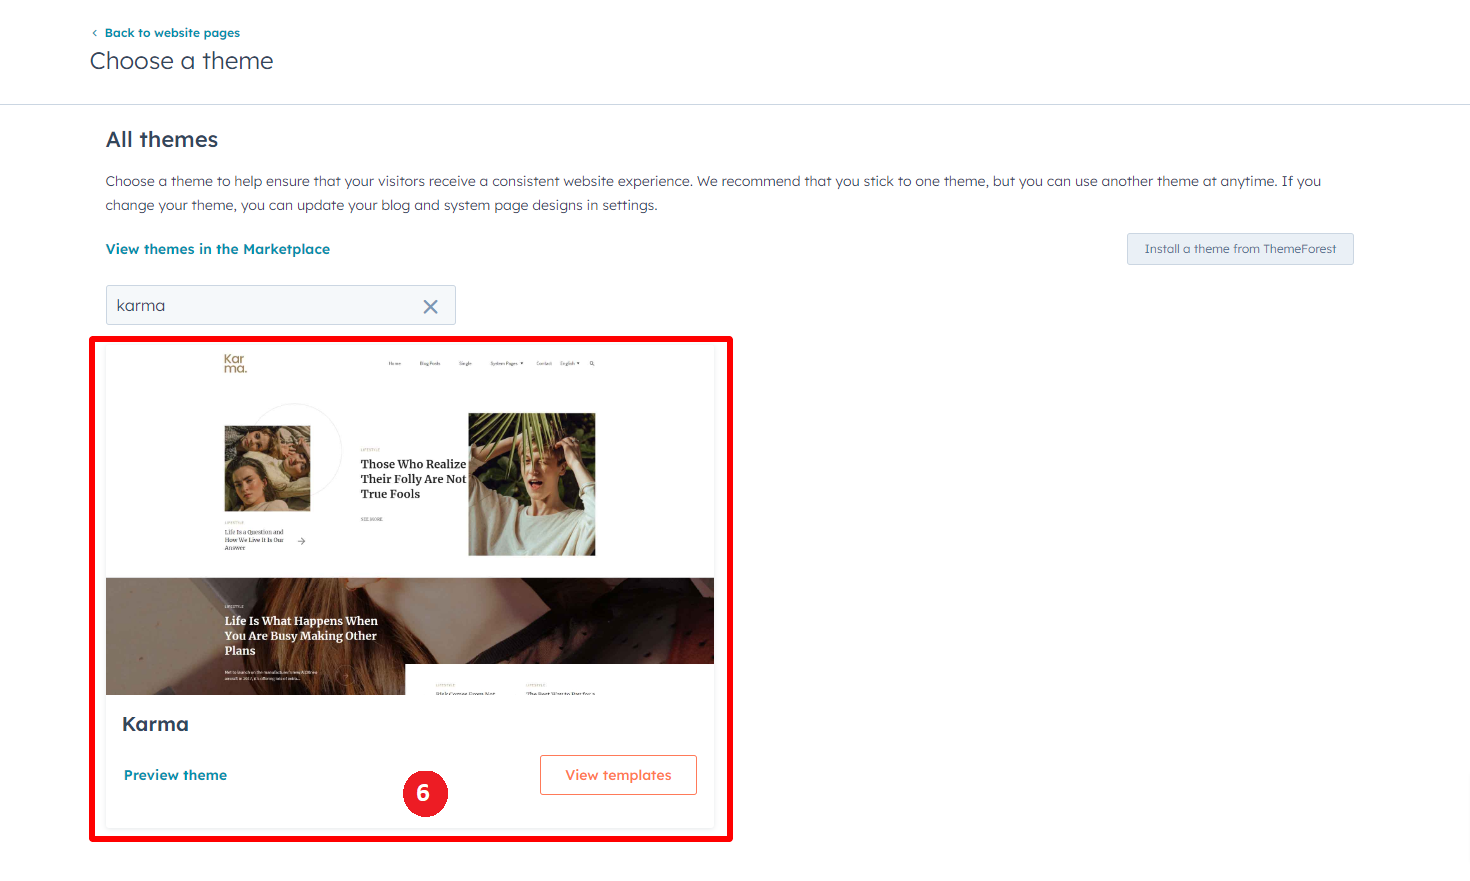Click the Karma logo in the theme preview
This screenshot has width=1470, height=881.
click(235, 364)
